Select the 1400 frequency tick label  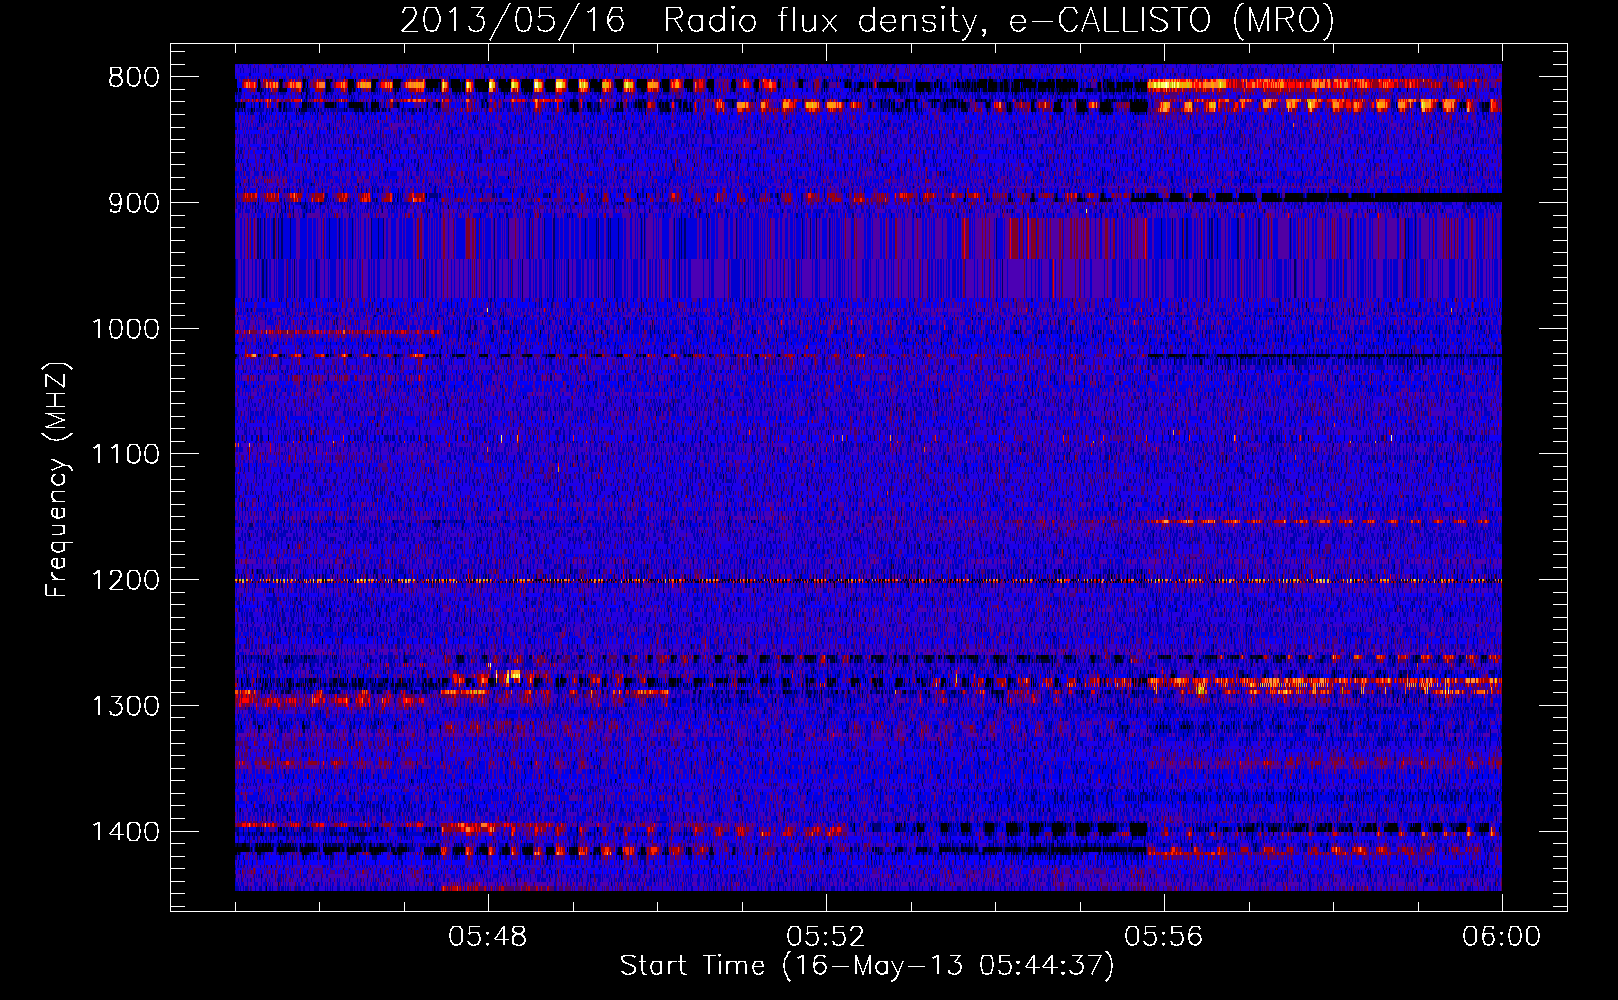(x=125, y=832)
